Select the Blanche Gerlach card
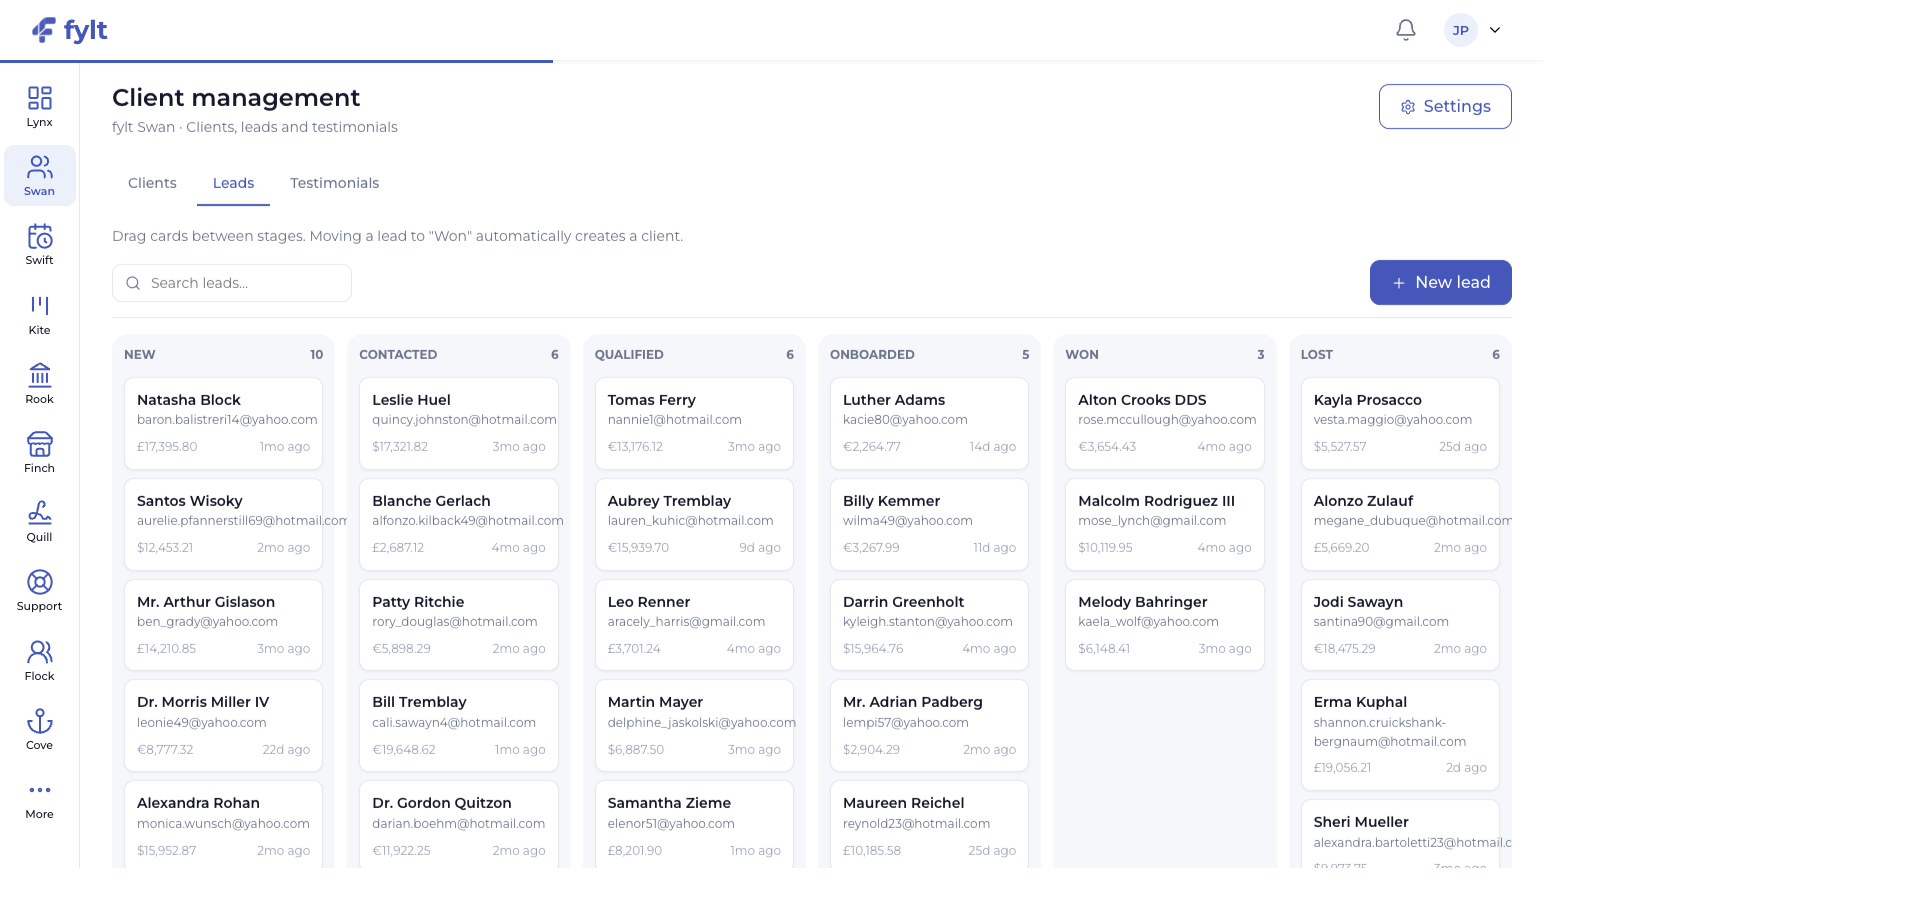 pos(459,524)
